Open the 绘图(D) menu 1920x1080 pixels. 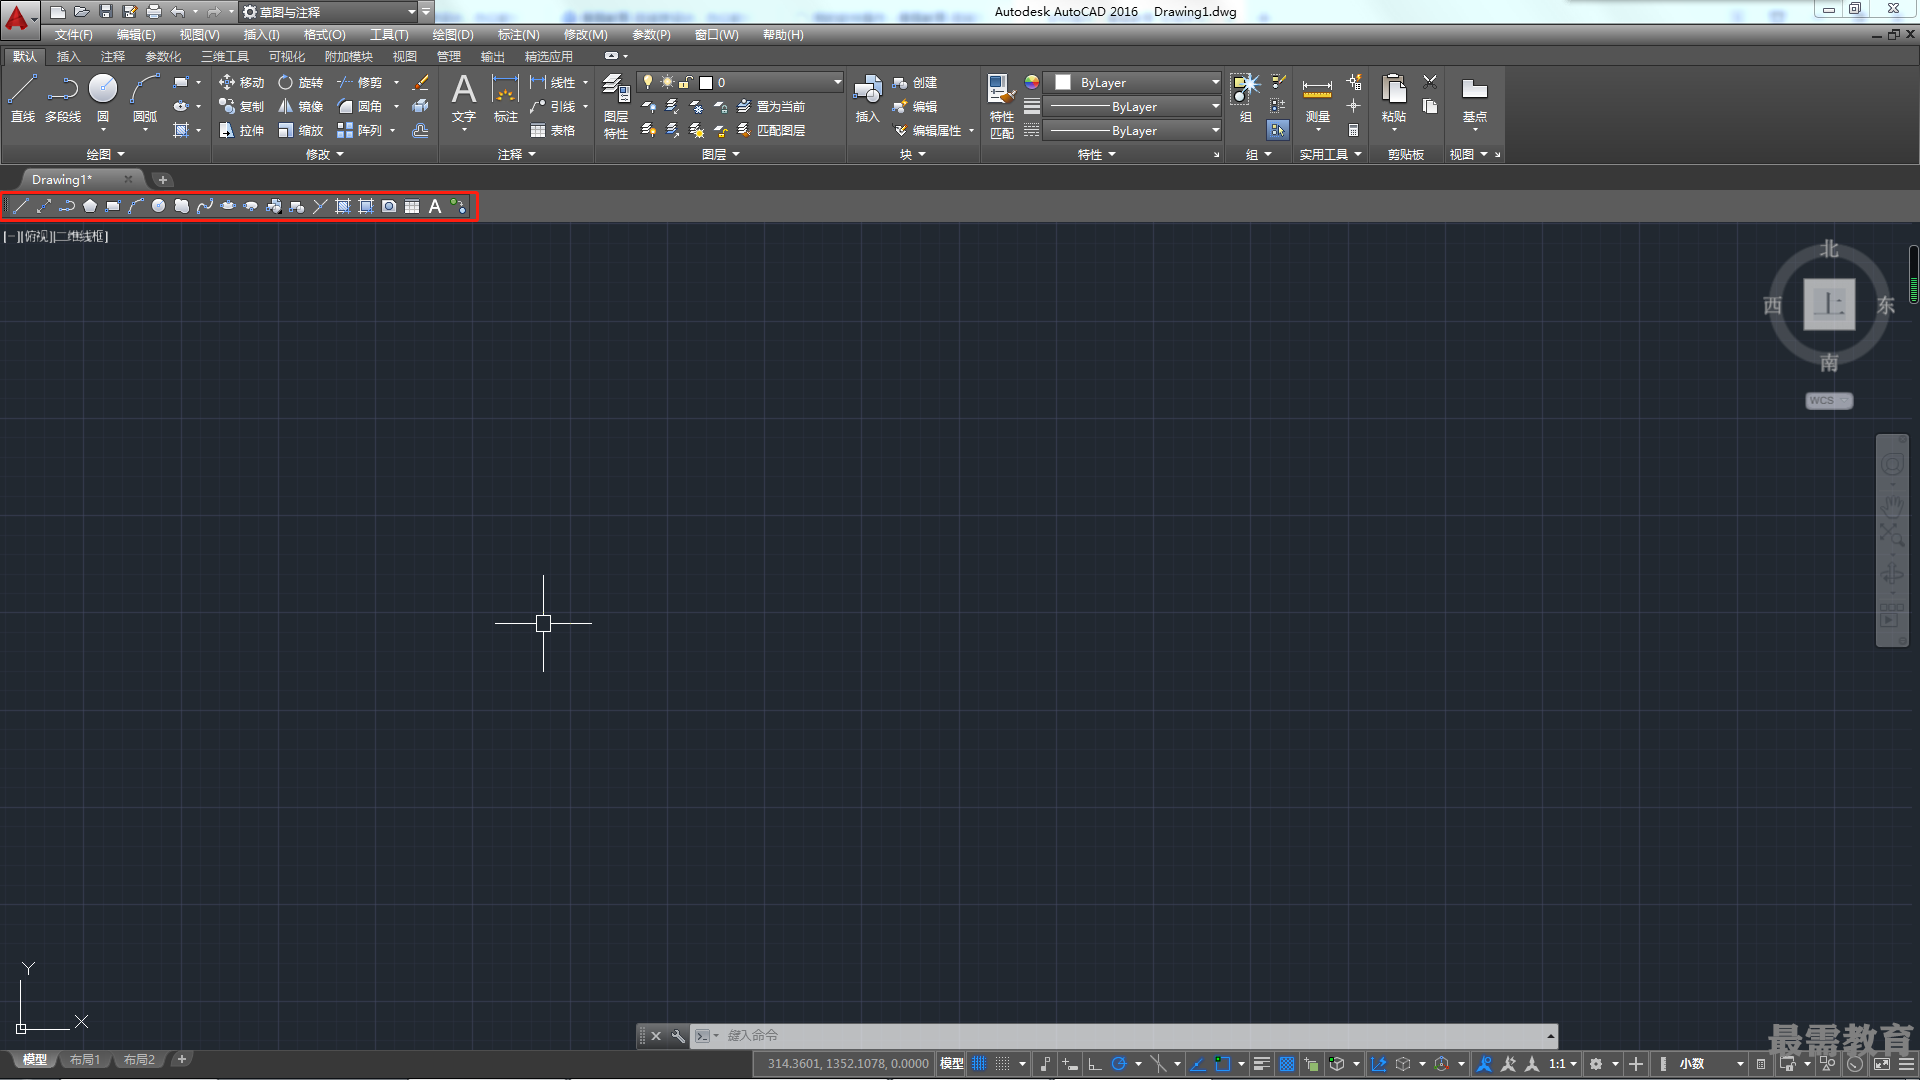(453, 35)
